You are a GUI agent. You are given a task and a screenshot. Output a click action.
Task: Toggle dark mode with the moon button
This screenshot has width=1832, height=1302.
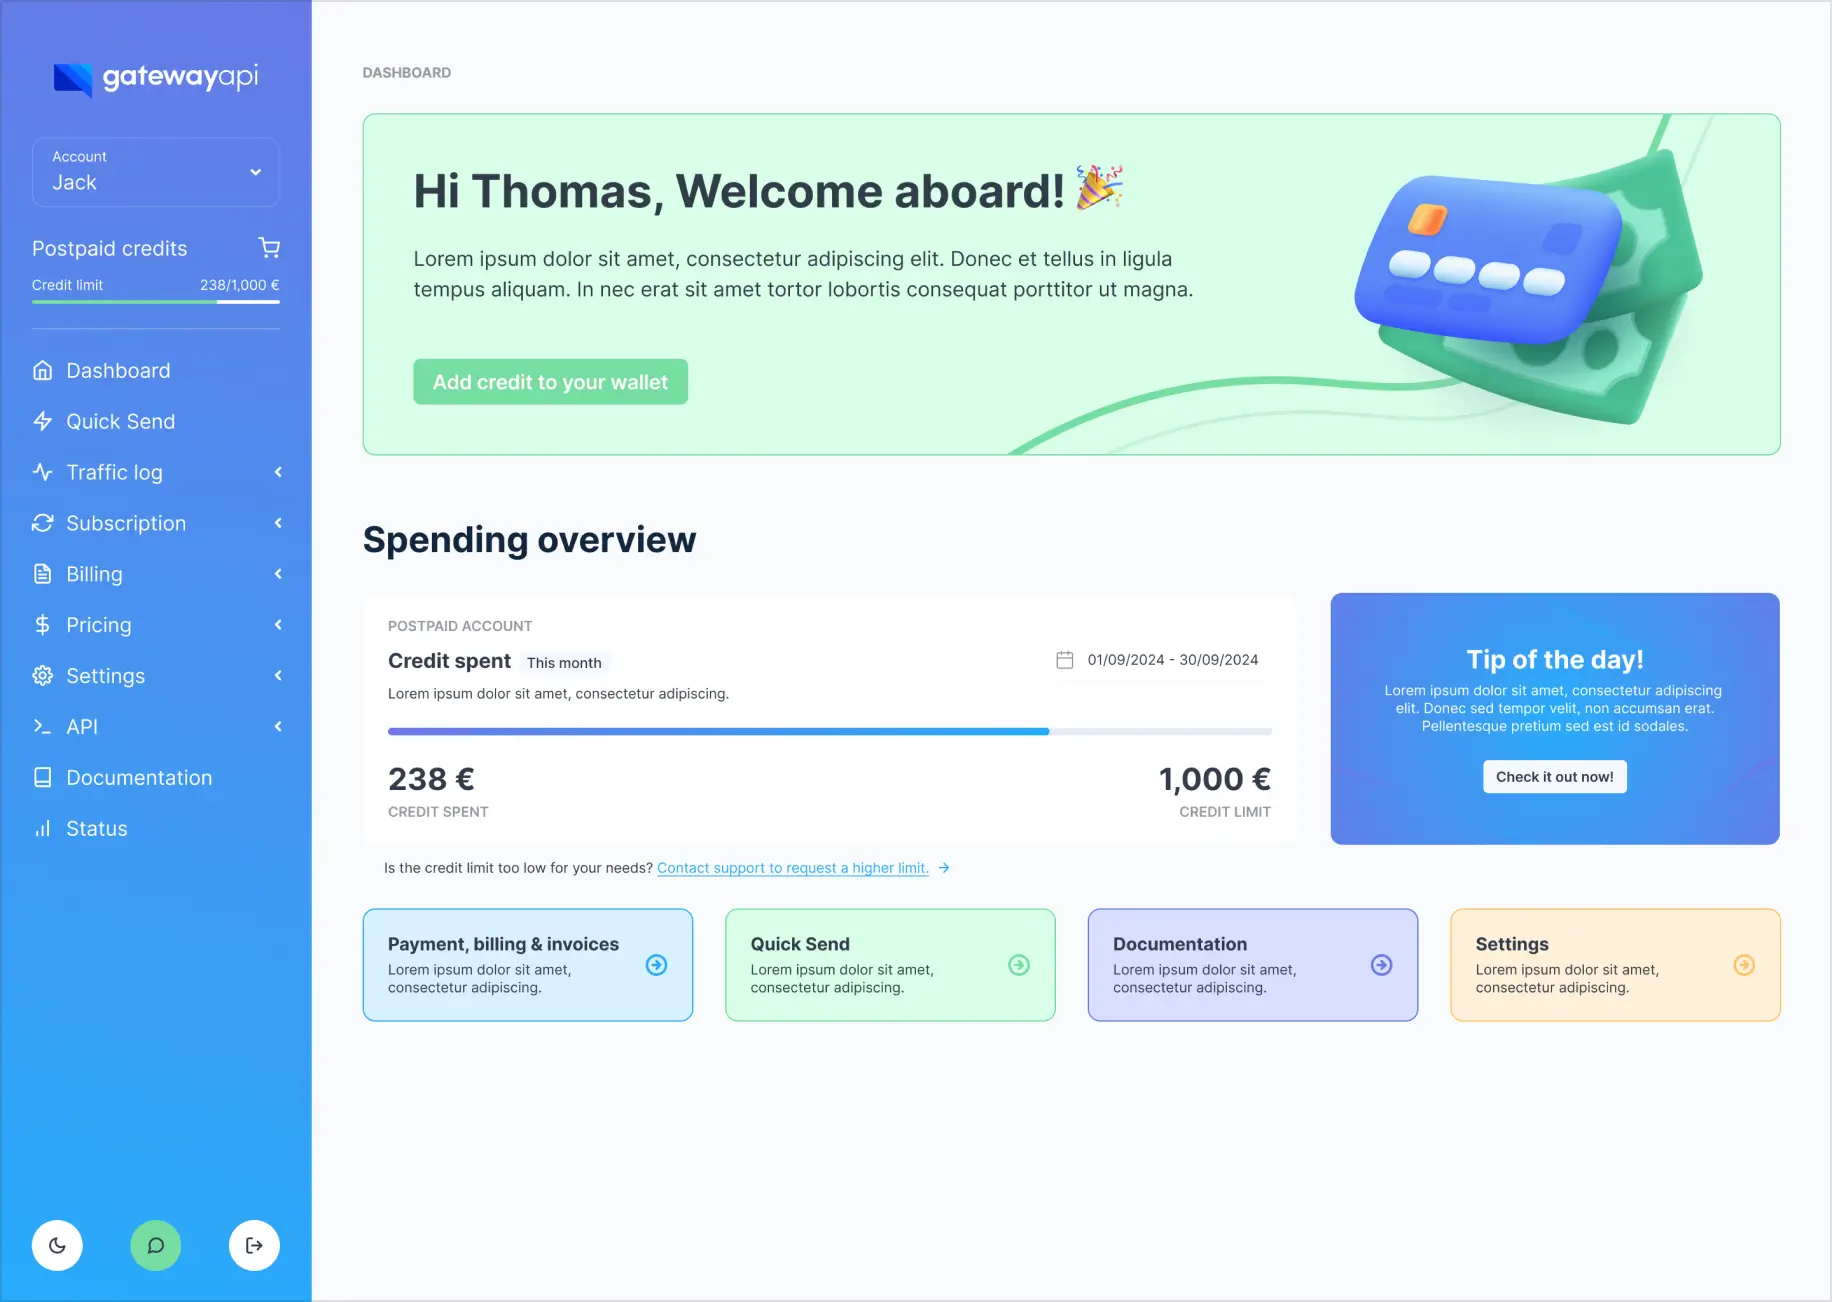[57, 1245]
